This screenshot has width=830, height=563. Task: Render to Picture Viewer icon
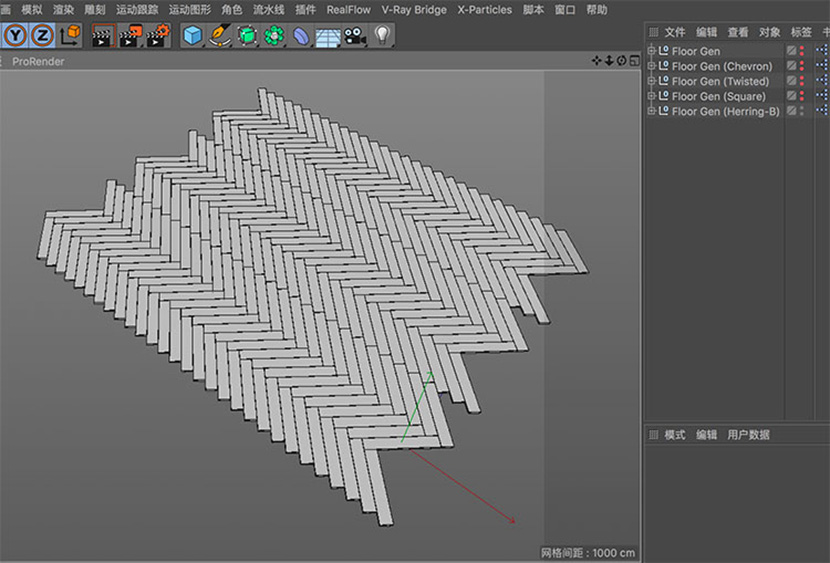coord(131,35)
